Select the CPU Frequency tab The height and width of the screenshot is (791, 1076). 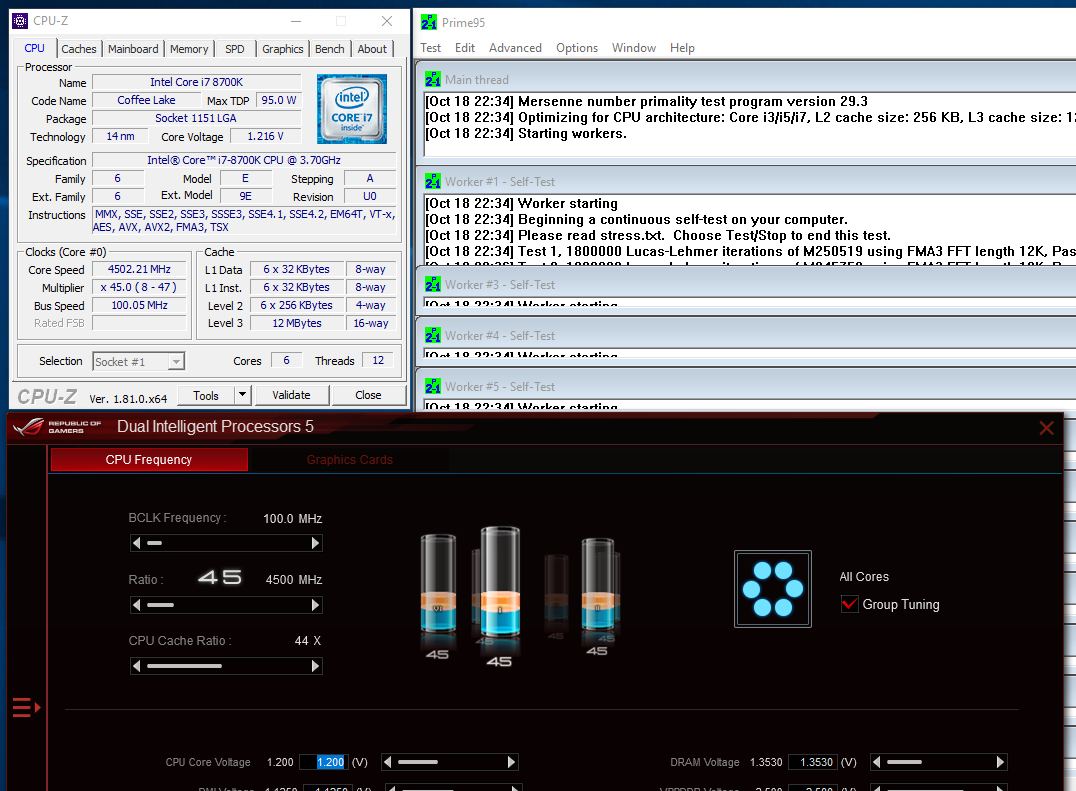coord(149,460)
